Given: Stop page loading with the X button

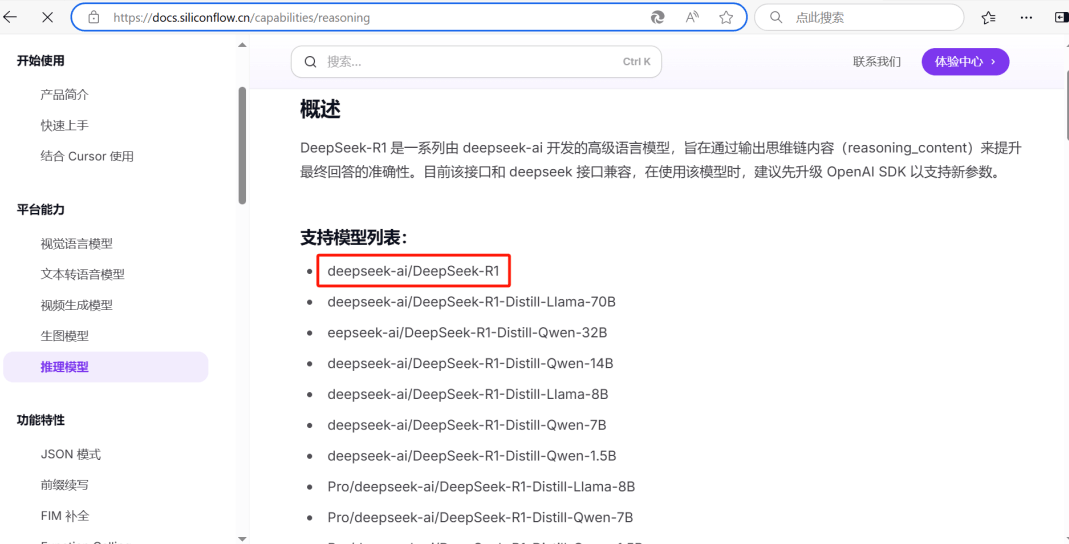Looking at the screenshot, I should point(48,17).
